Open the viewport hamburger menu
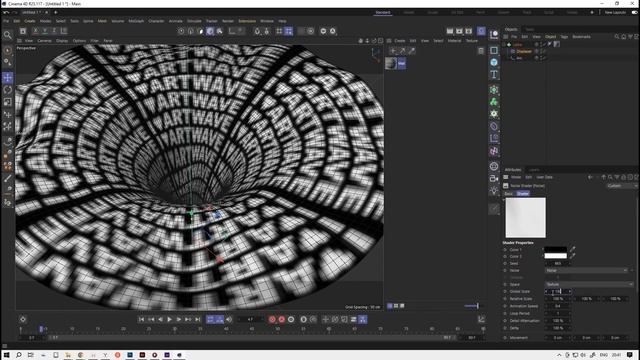The height and width of the screenshot is (360, 640). click(19, 41)
